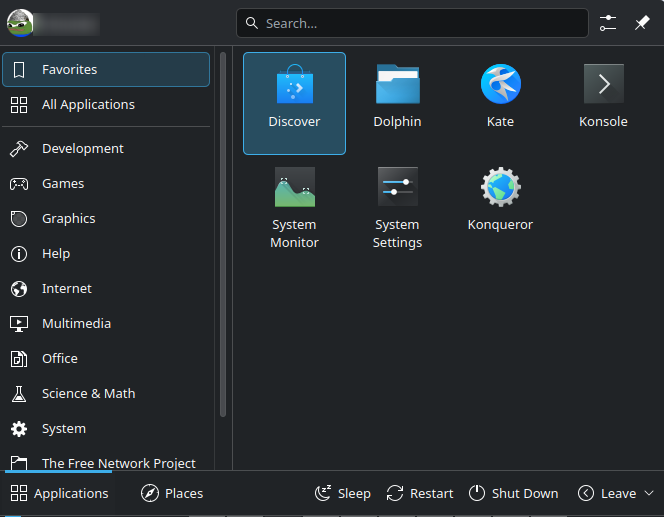Image resolution: width=664 pixels, height=517 pixels.
Task: Open System Monitor app
Action: tap(294, 207)
